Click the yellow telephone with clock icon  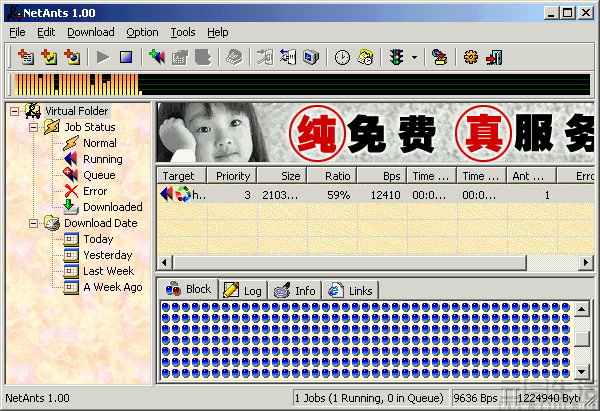pyautogui.click(x=365, y=57)
